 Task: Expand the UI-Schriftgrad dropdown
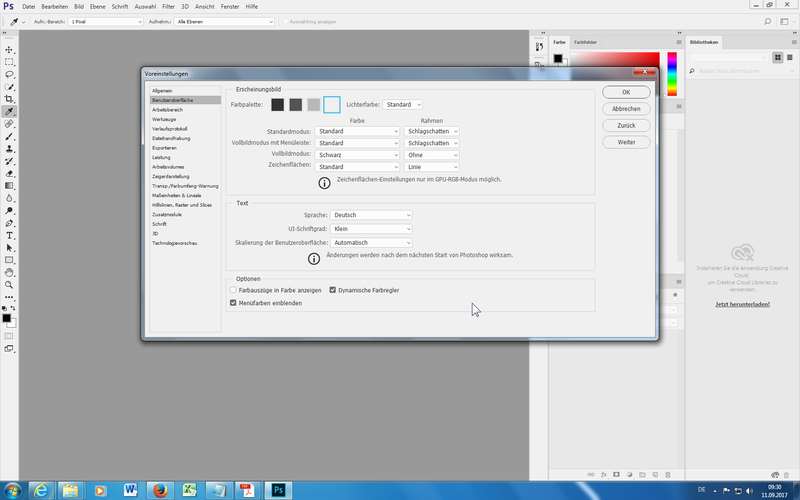tap(372, 229)
